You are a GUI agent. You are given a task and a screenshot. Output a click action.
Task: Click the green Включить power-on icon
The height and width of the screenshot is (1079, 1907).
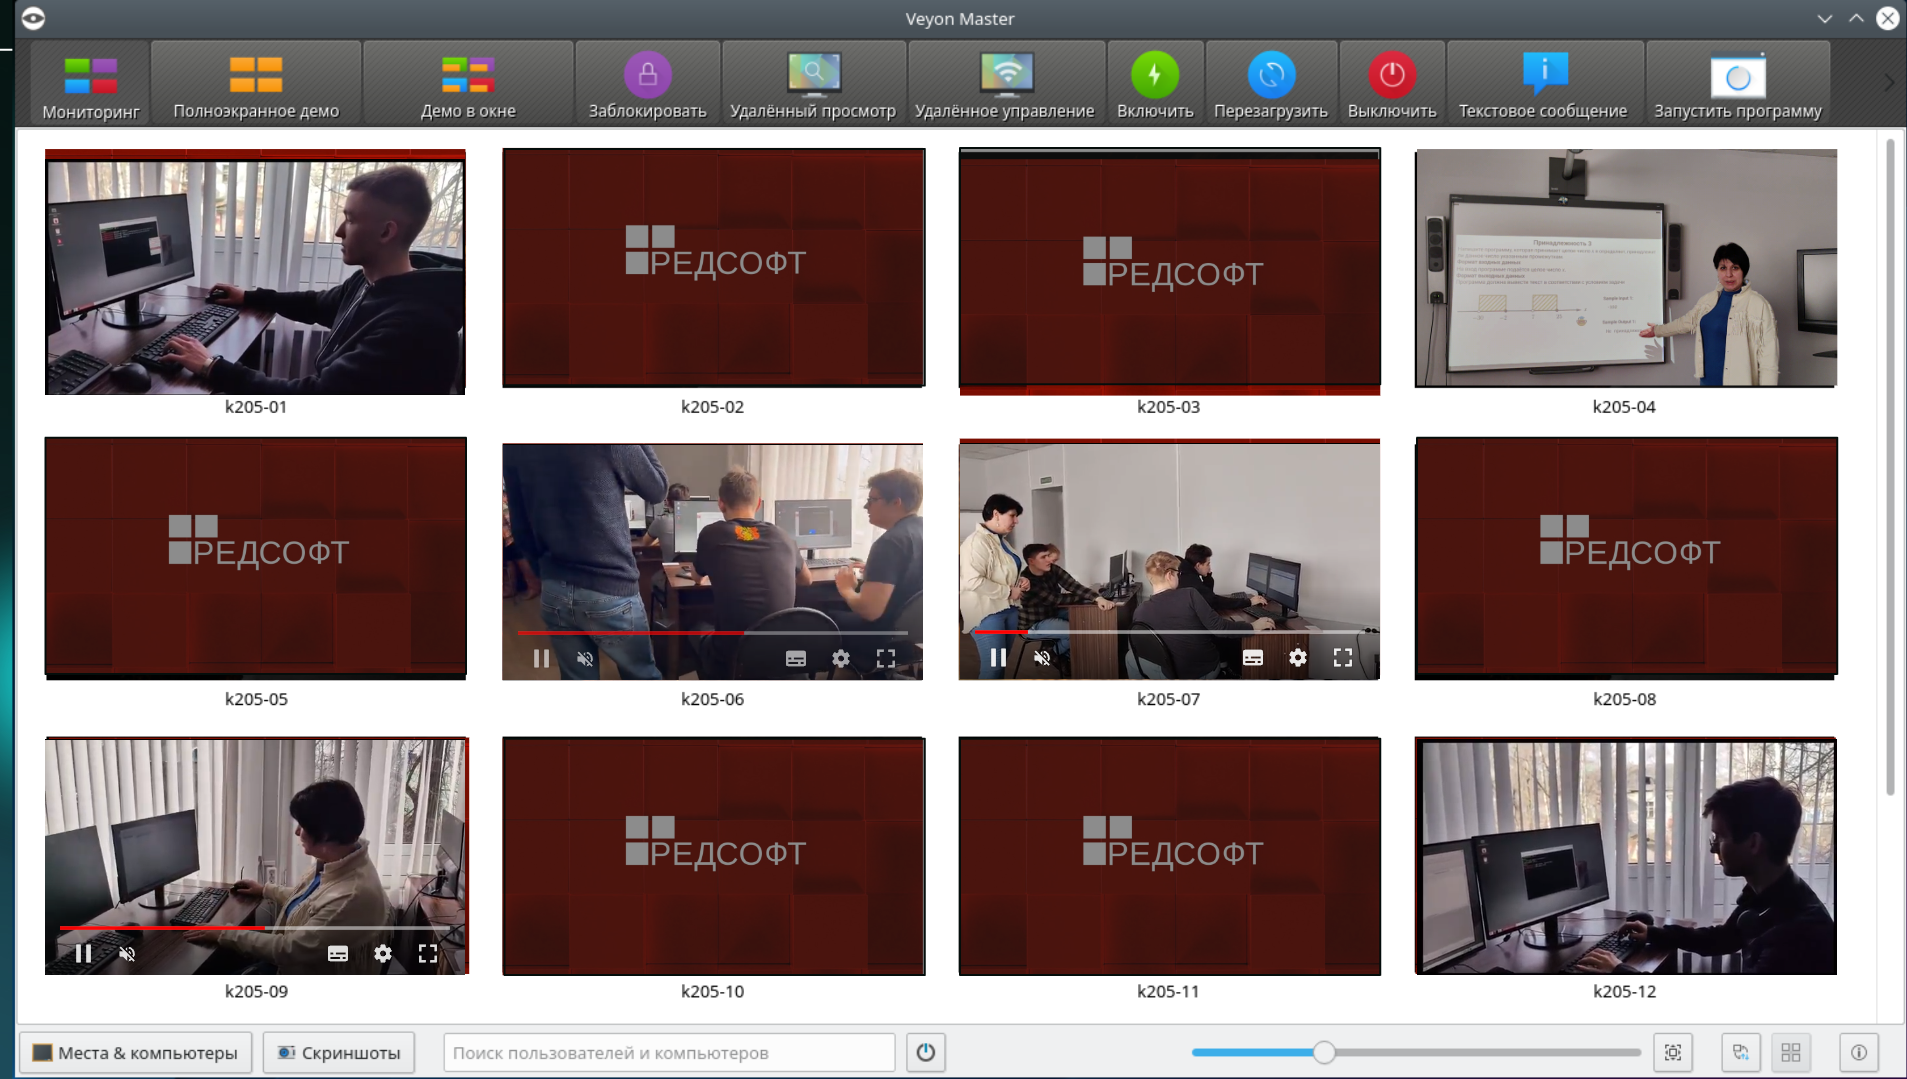(1155, 74)
